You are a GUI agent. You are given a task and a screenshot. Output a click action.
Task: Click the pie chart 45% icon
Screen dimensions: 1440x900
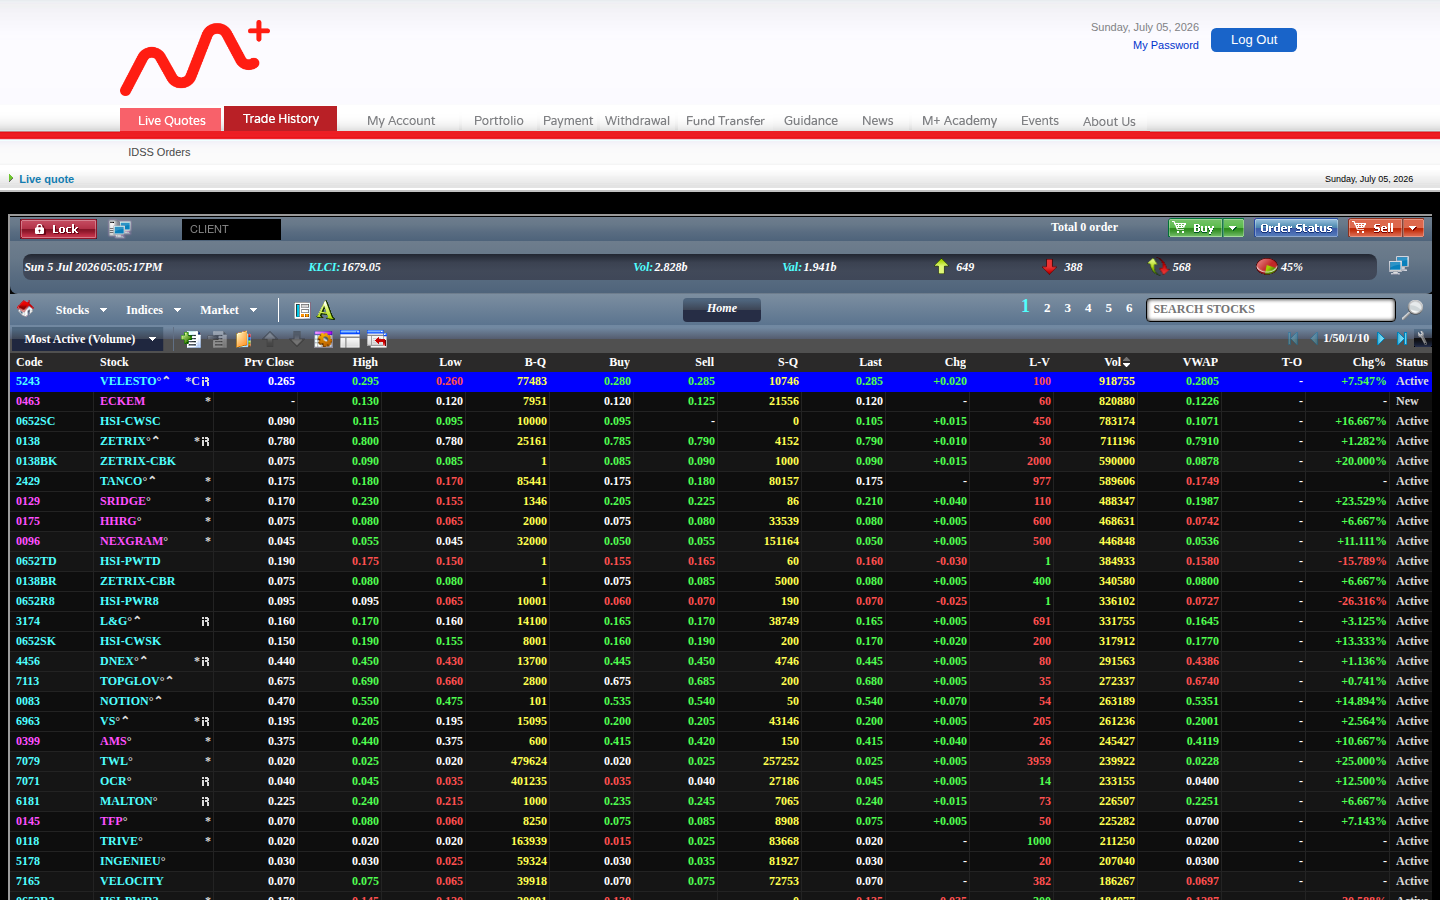[x=1267, y=266]
